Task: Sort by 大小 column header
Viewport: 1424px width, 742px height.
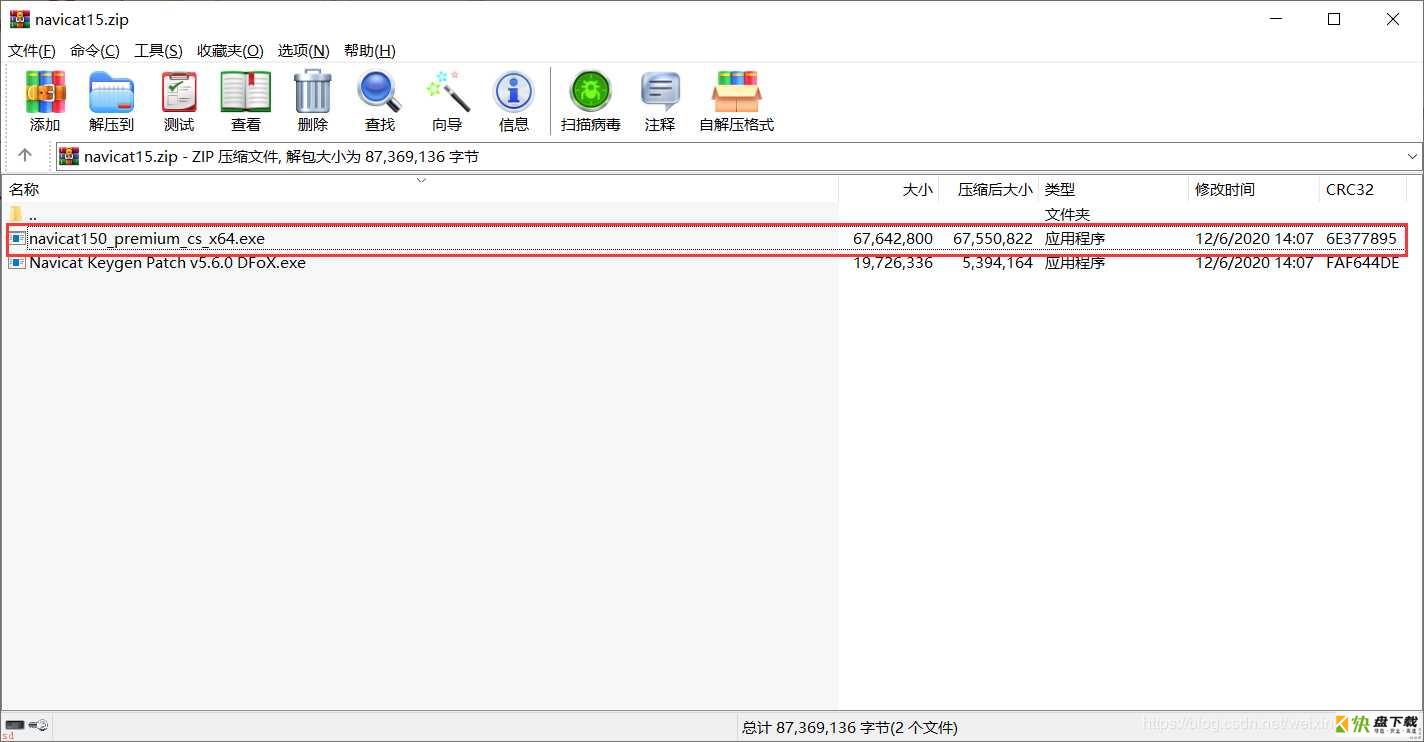Action: [x=889, y=189]
